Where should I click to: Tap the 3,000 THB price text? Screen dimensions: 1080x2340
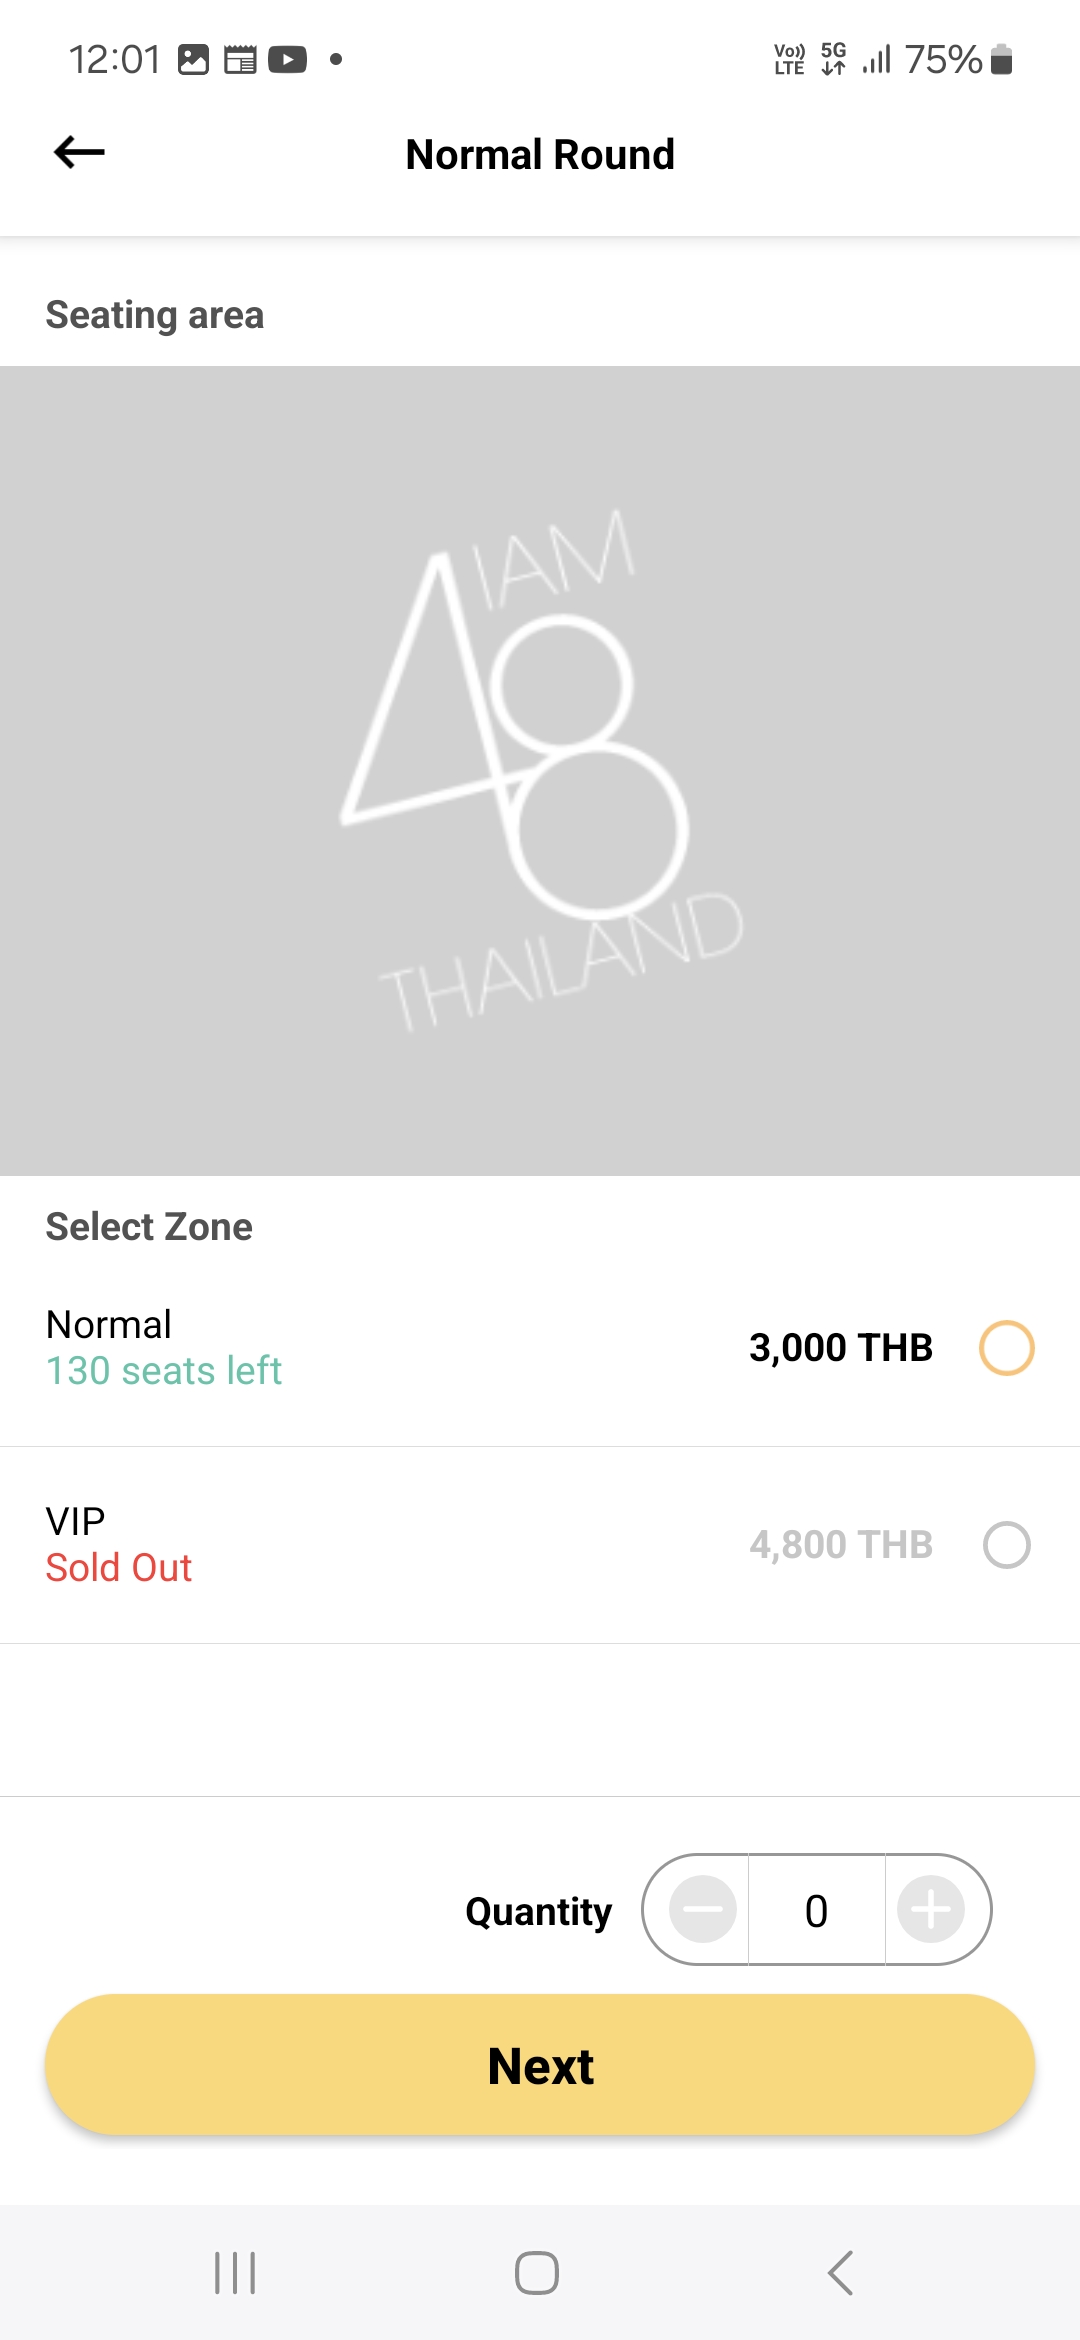click(841, 1347)
